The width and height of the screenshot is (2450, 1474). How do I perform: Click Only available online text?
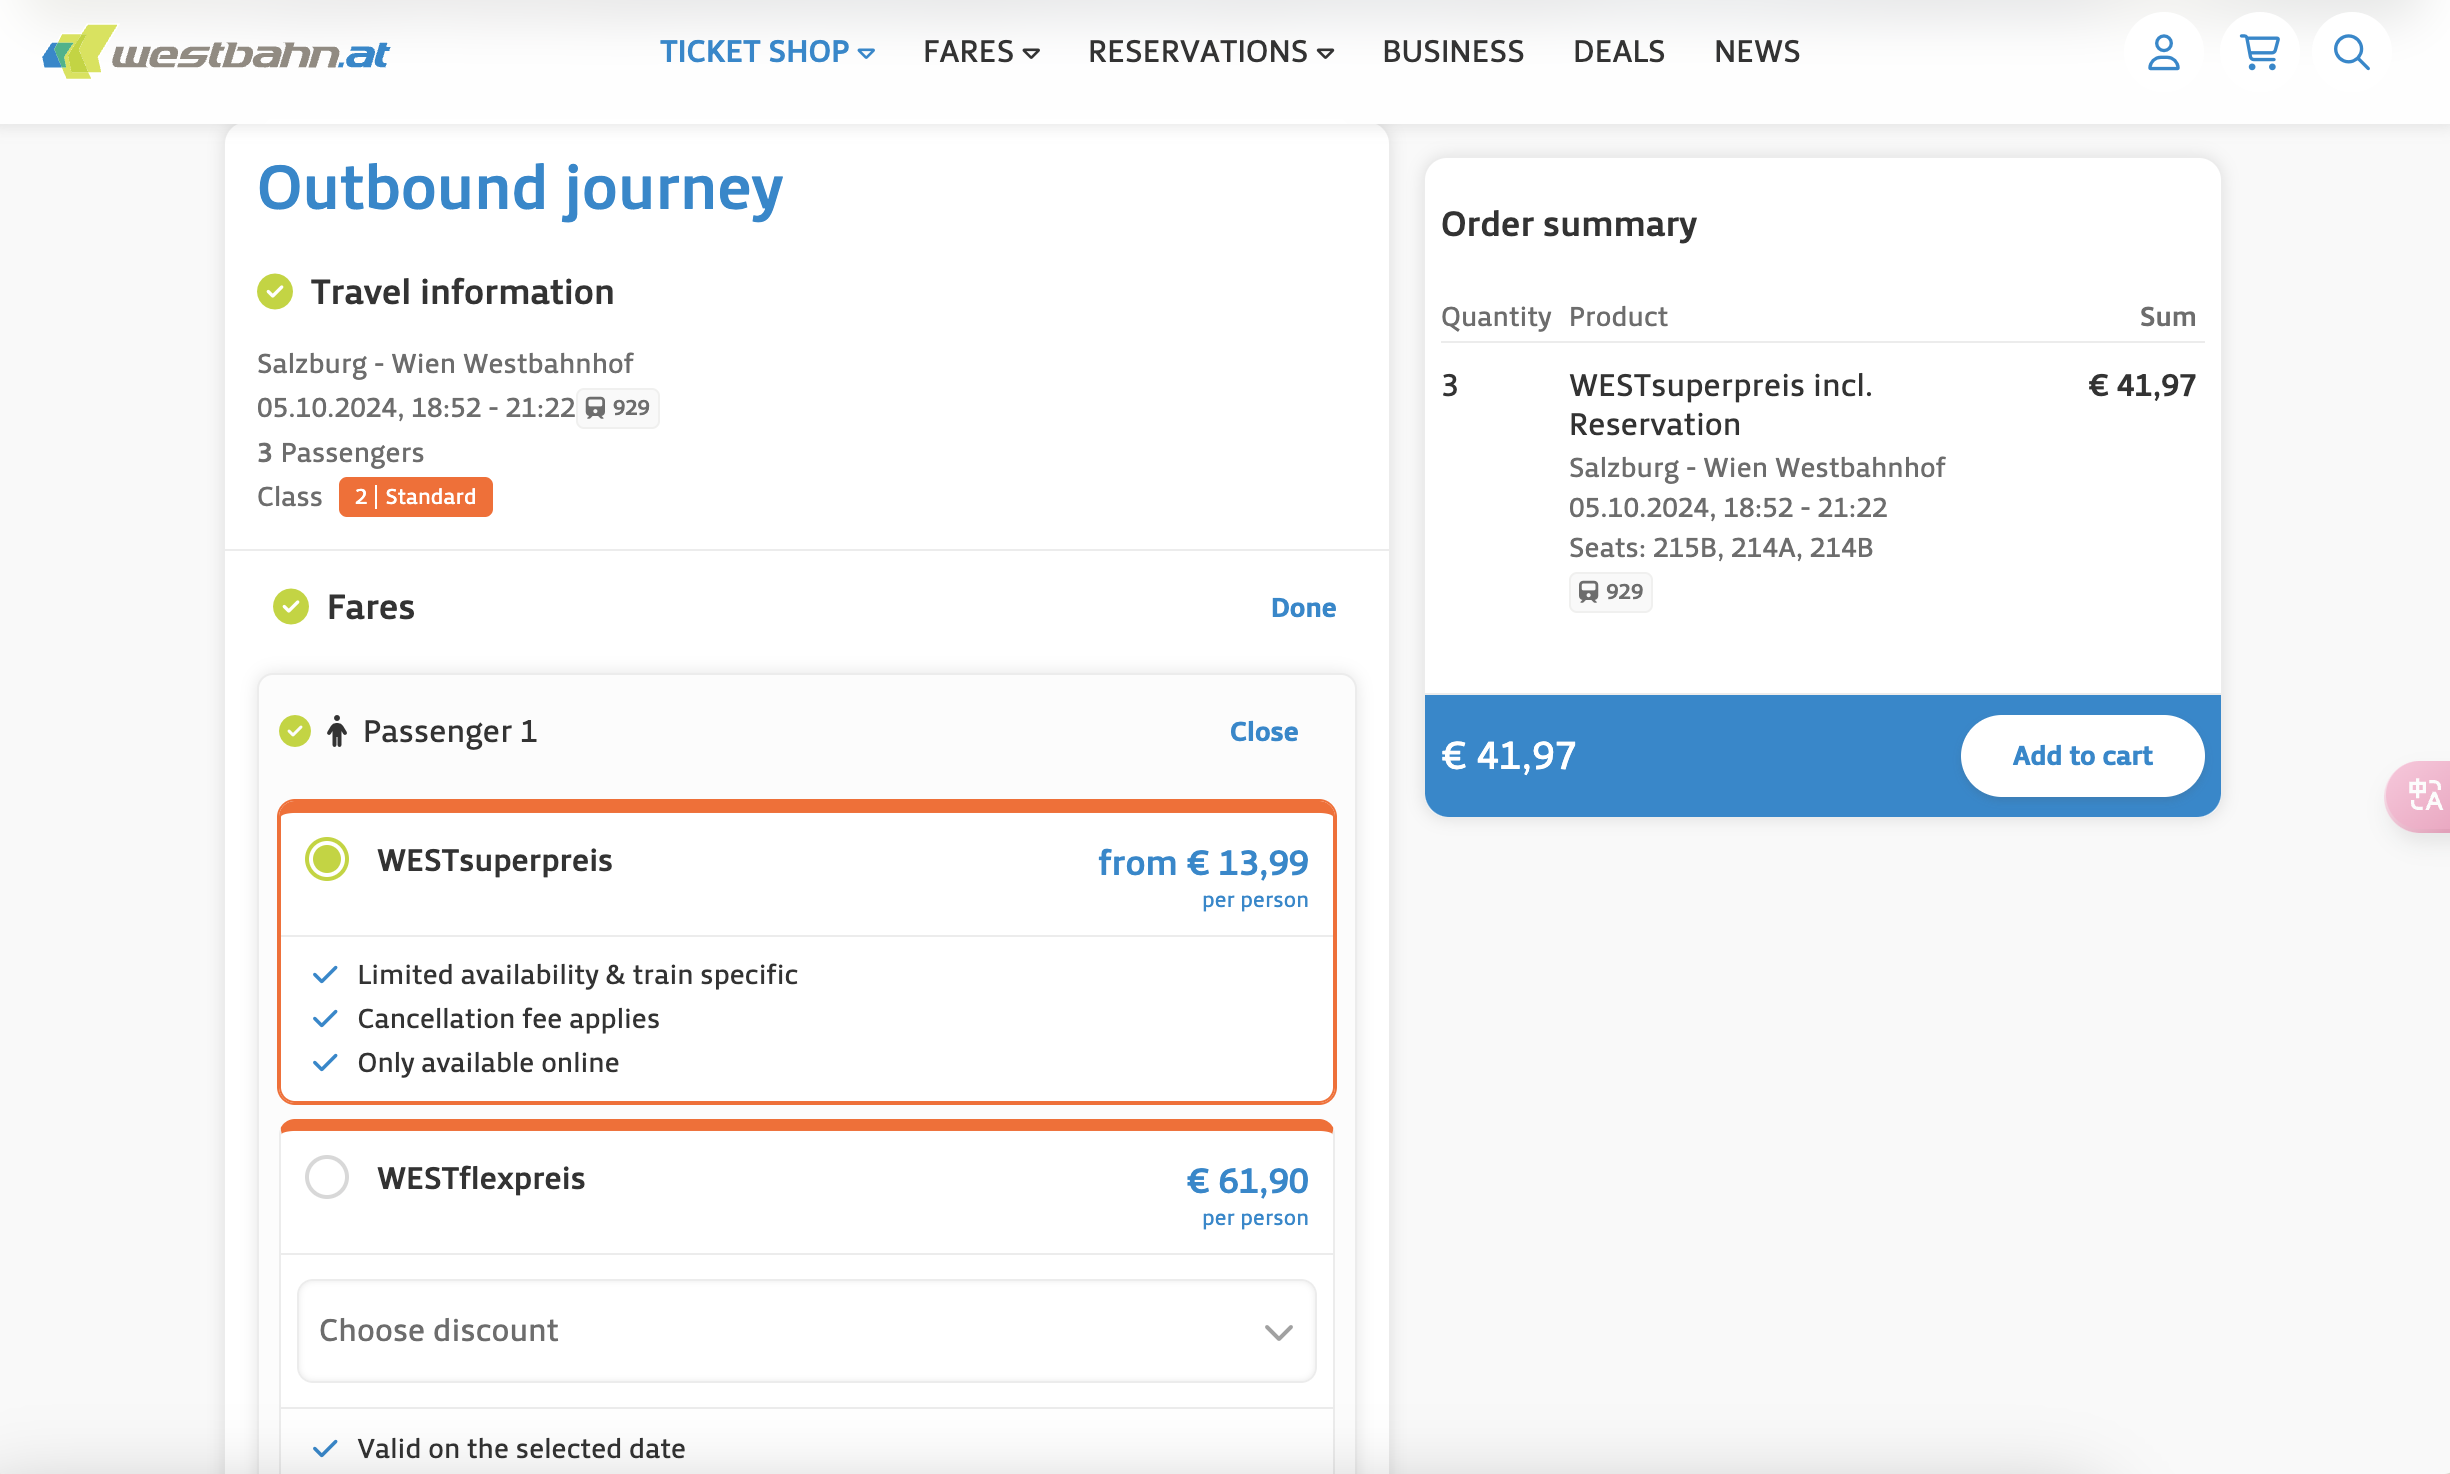point(488,1063)
